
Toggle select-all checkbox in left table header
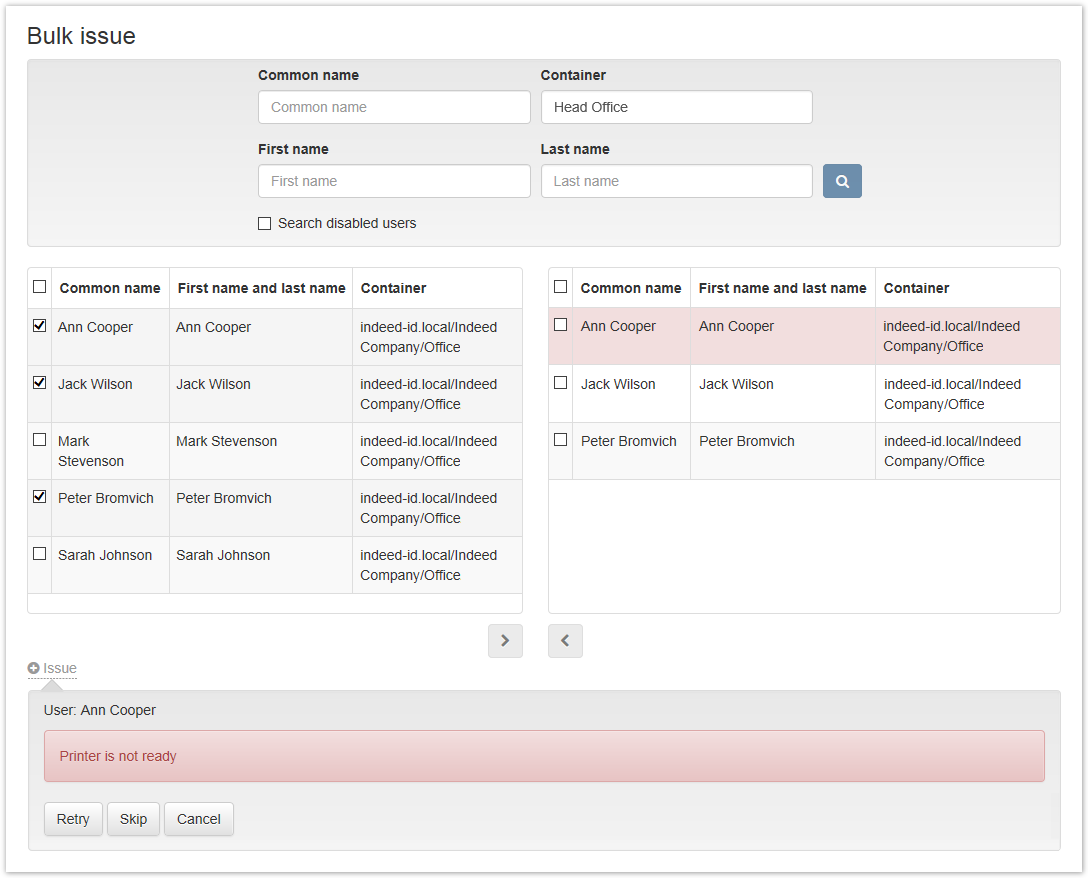(x=40, y=287)
